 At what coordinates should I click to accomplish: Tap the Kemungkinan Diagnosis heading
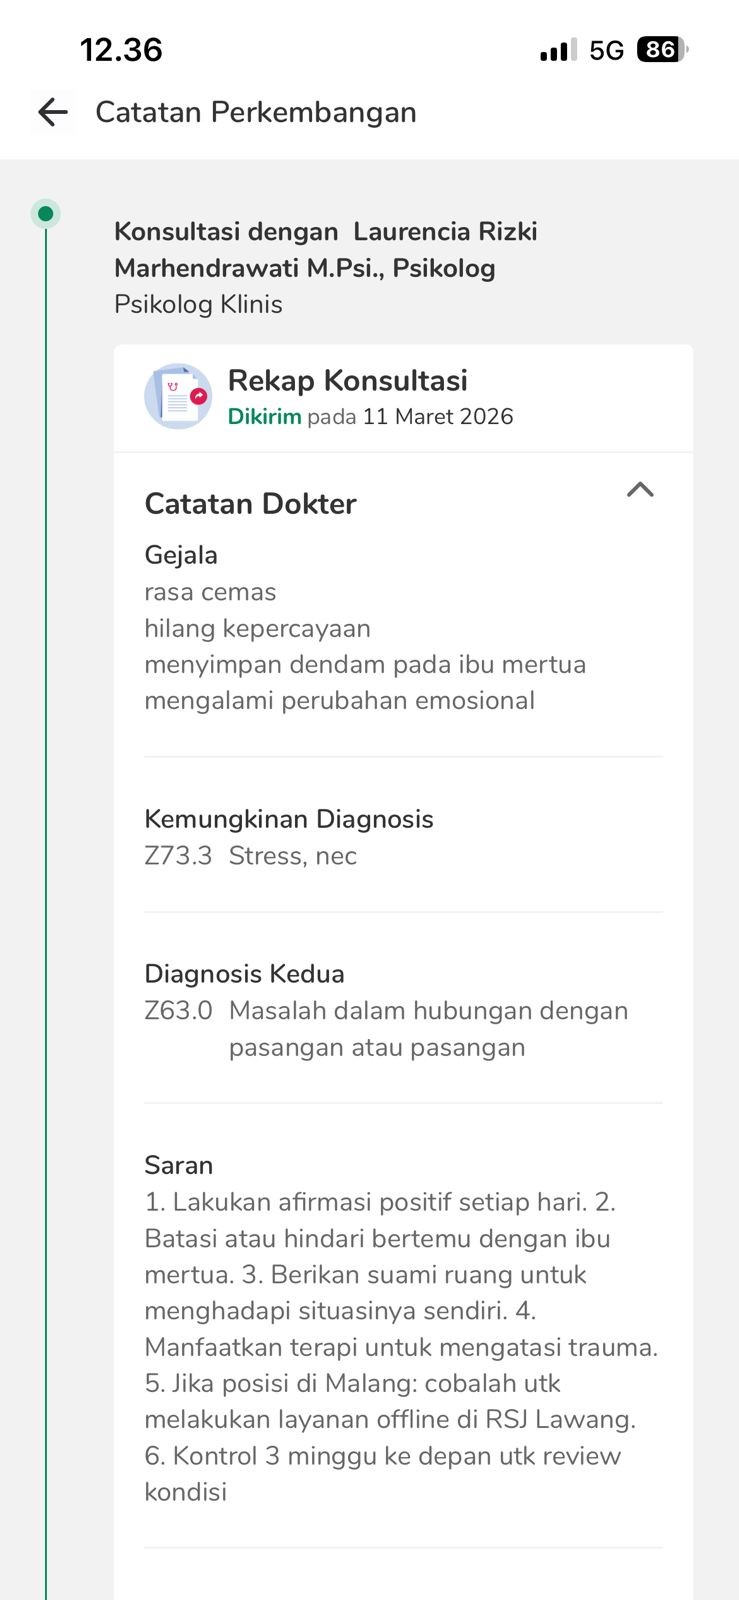(289, 819)
